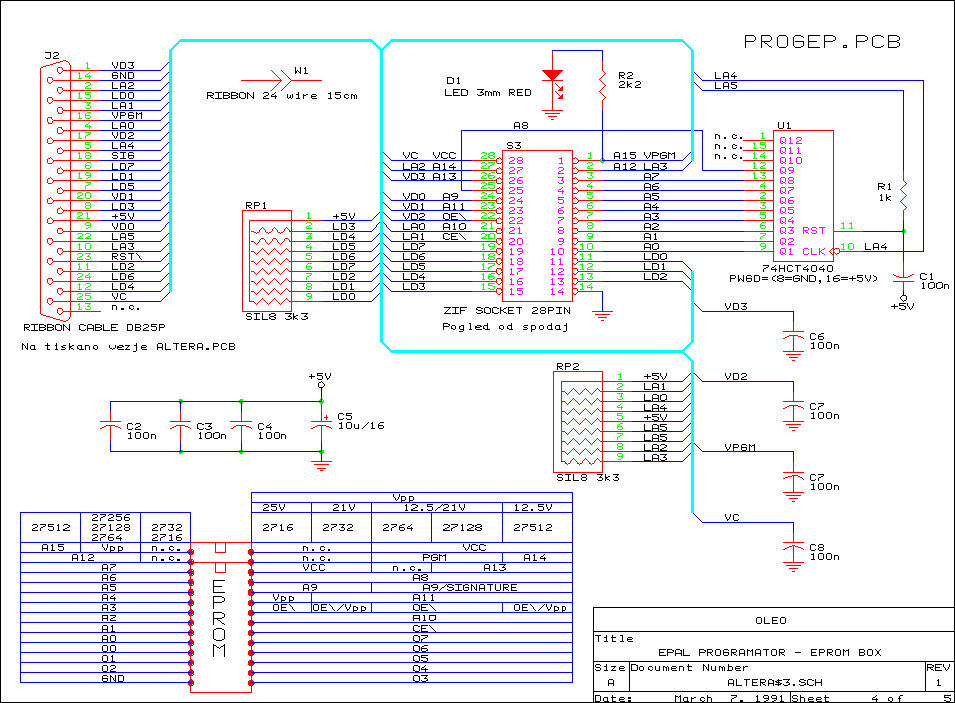Viewport: 955px width, 703px height.
Task: Click the RP2 SIL8 resistor pack
Action: coord(578,418)
